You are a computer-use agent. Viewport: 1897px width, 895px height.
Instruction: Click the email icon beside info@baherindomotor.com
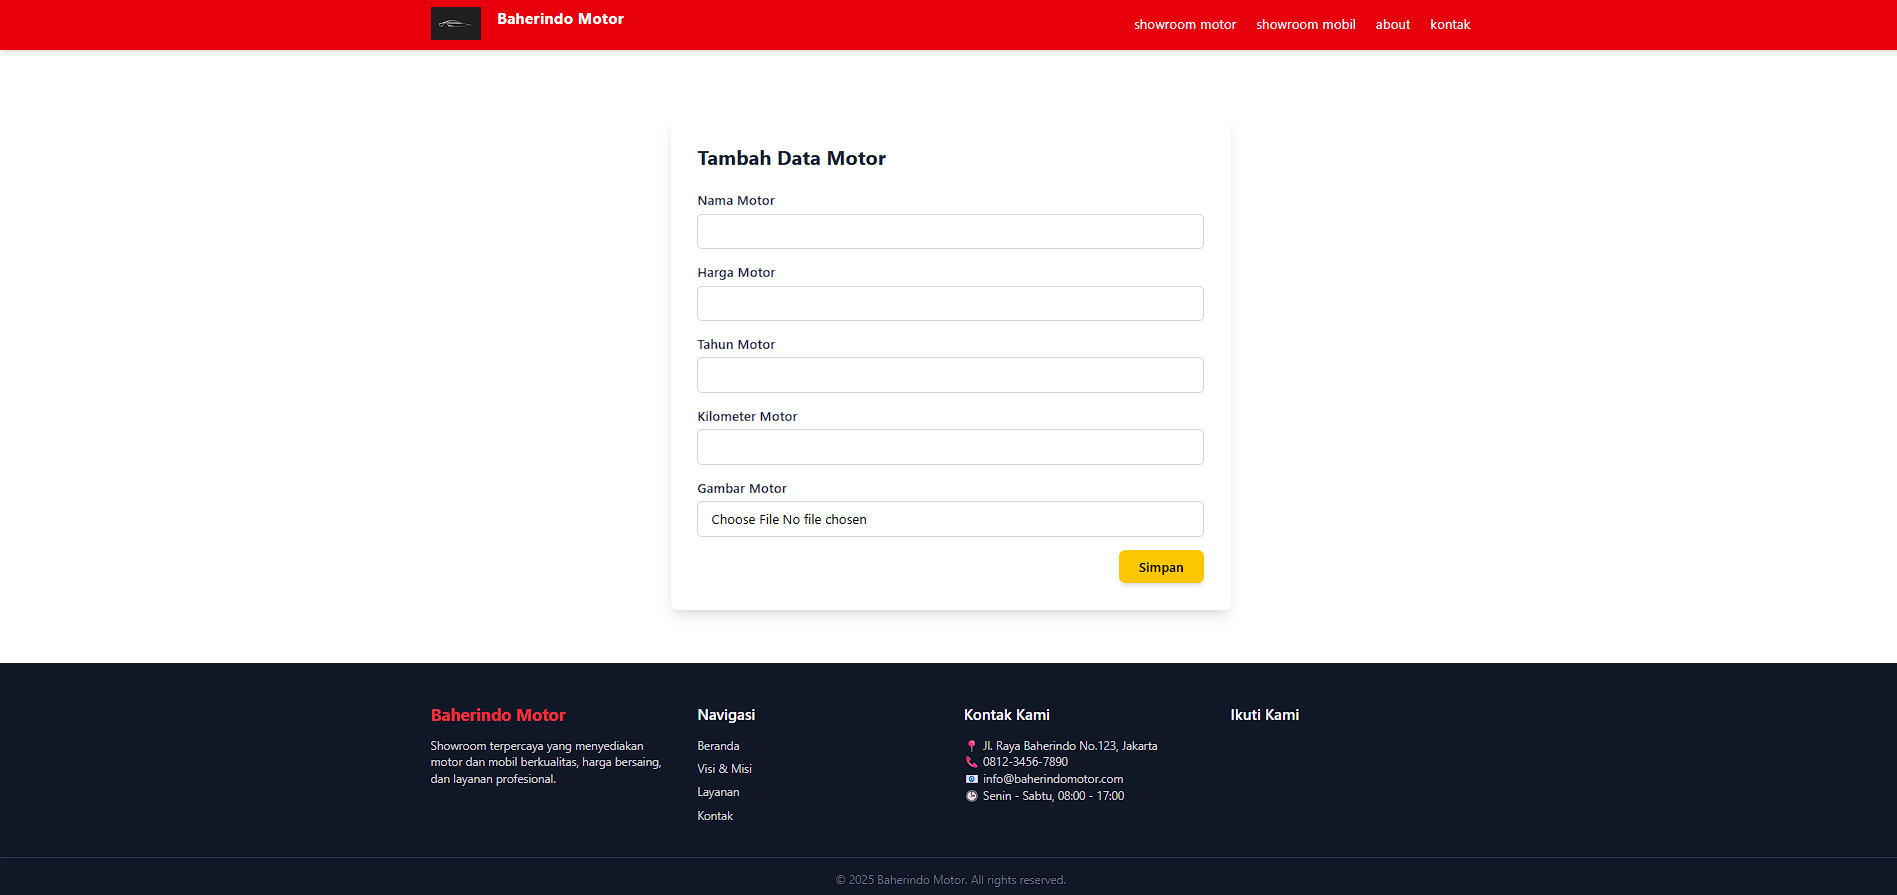pyautogui.click(x=971, y=779)
